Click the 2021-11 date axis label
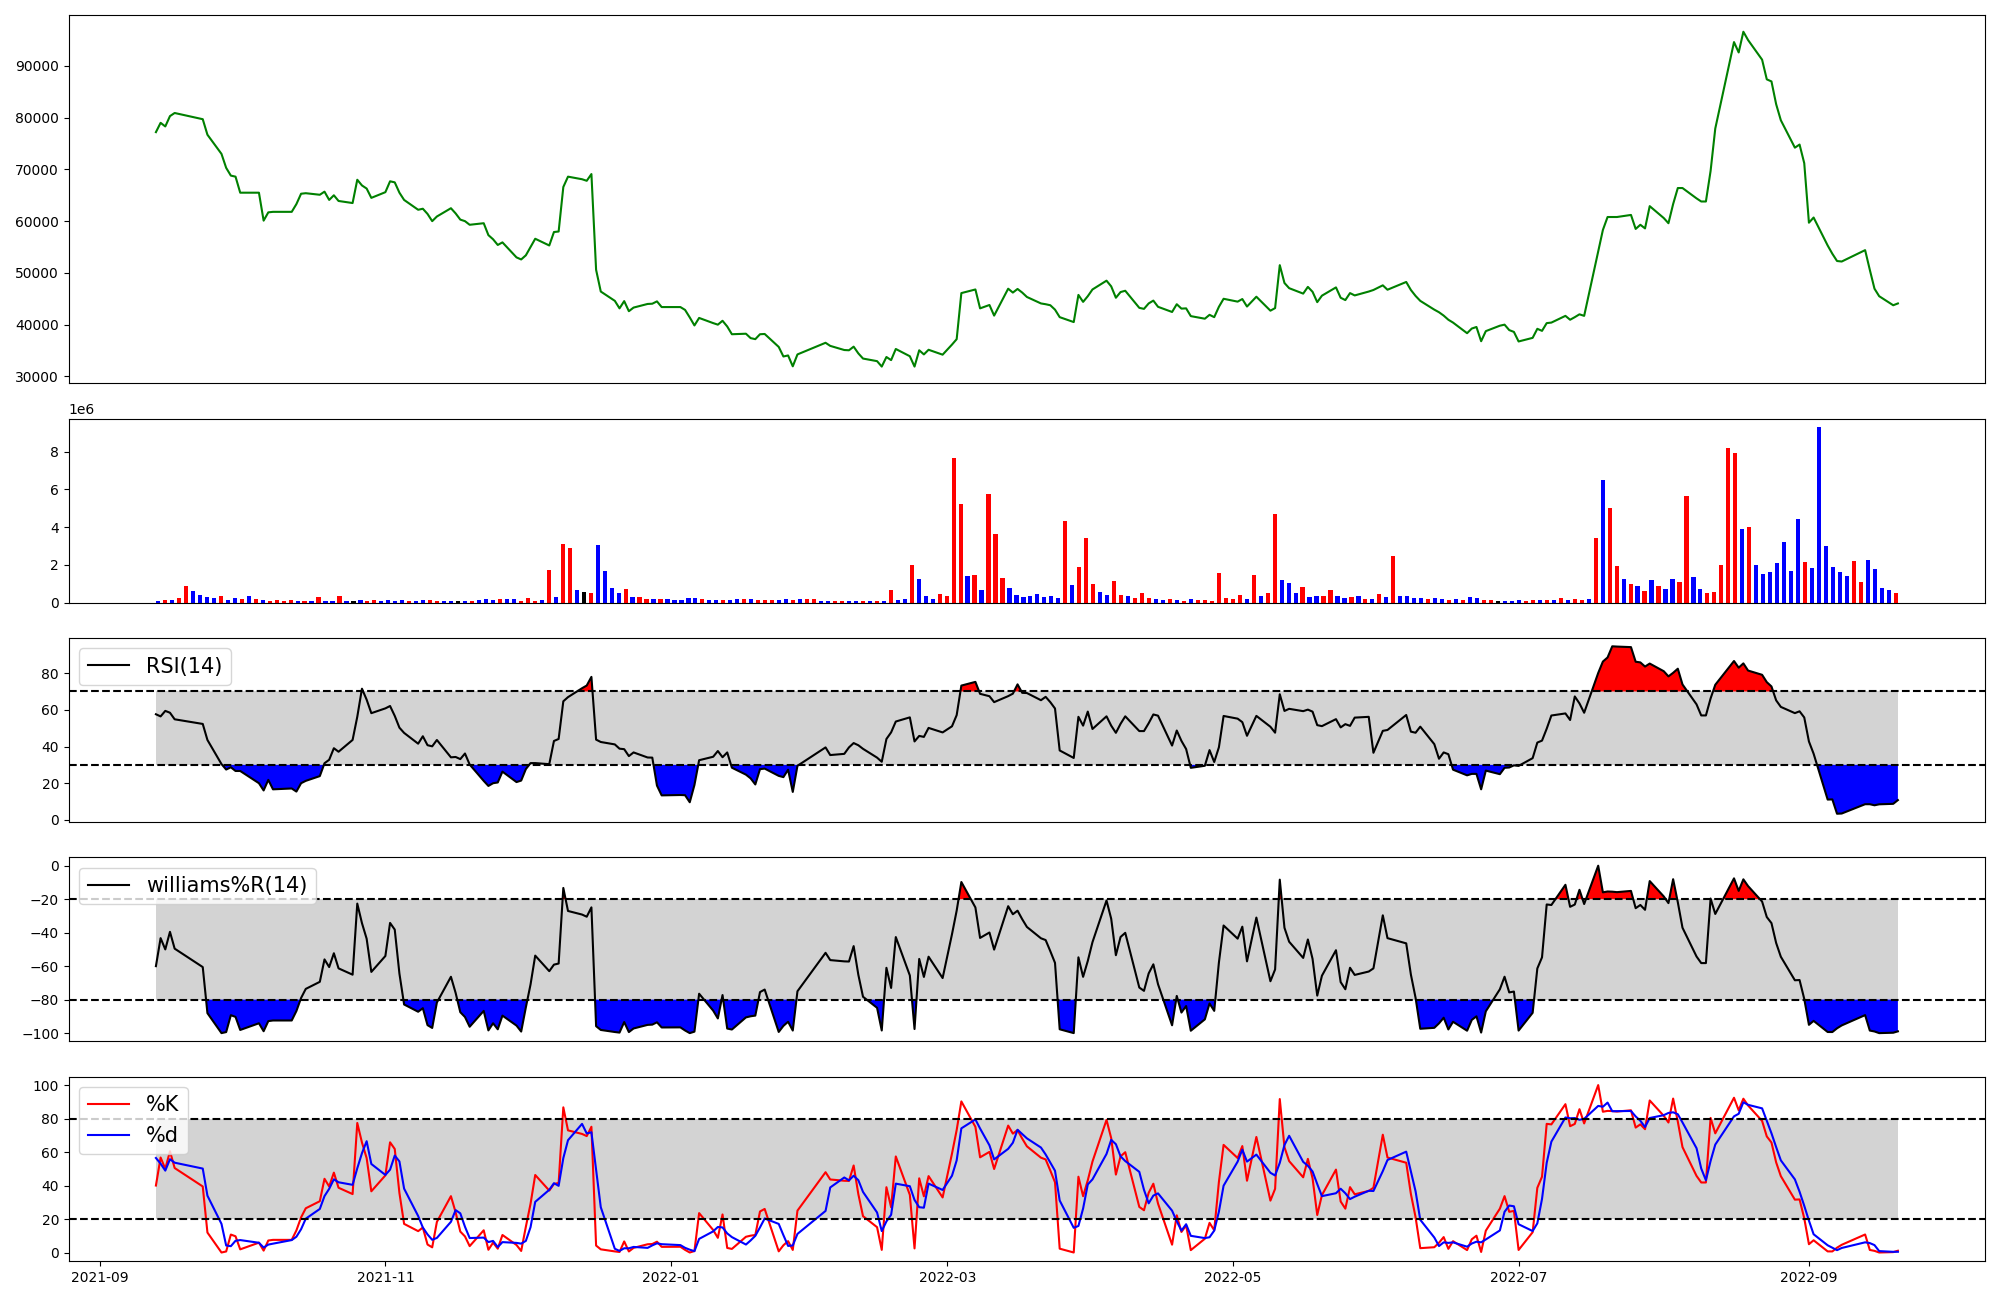 385,1277
